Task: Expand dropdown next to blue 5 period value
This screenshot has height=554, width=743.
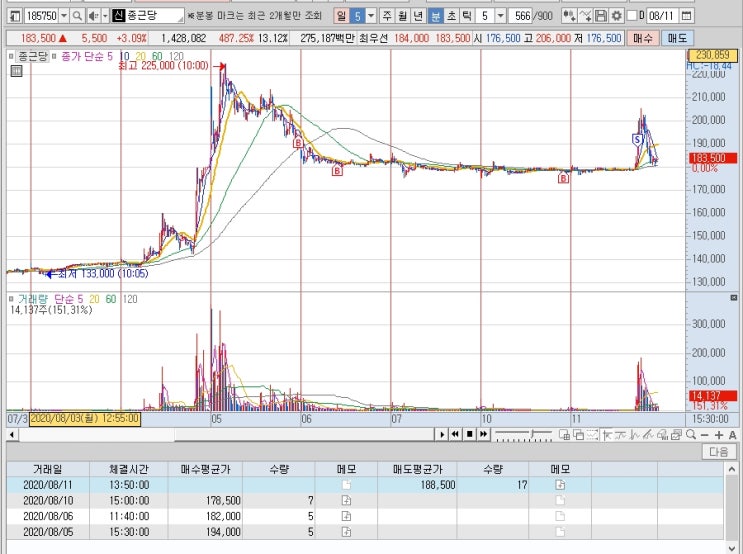Action: click(371, 16)
